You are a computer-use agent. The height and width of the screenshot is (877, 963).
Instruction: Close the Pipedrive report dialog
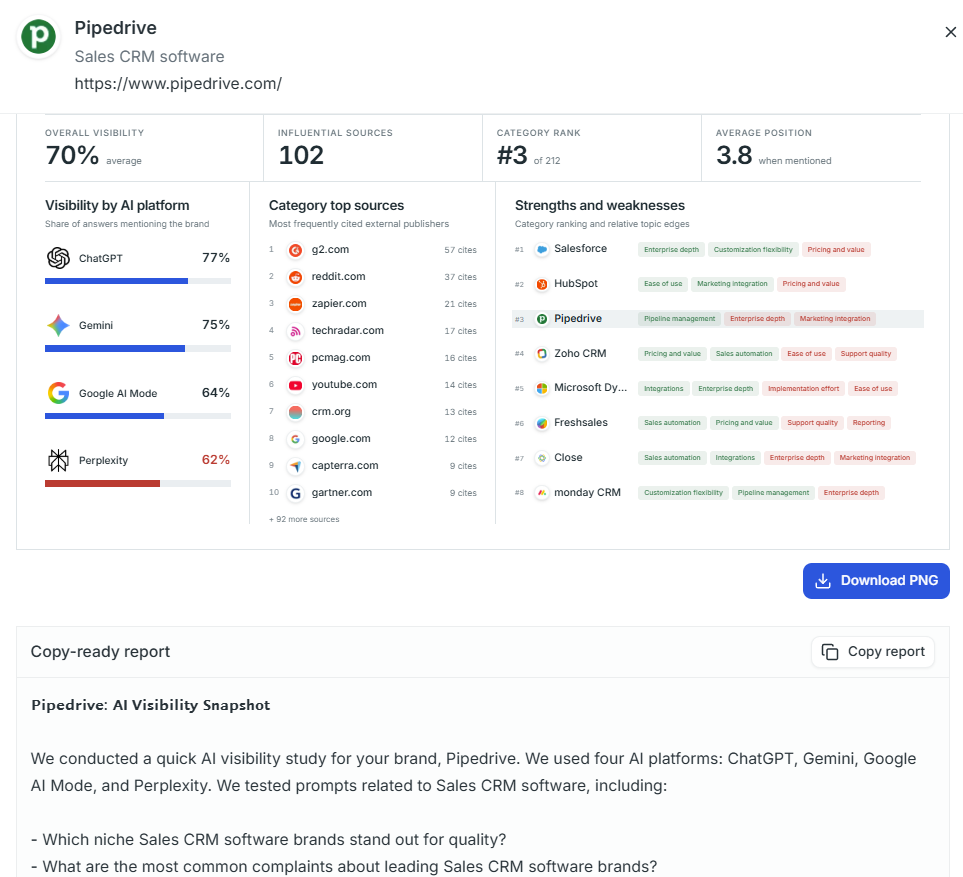[x=950, y=32]
